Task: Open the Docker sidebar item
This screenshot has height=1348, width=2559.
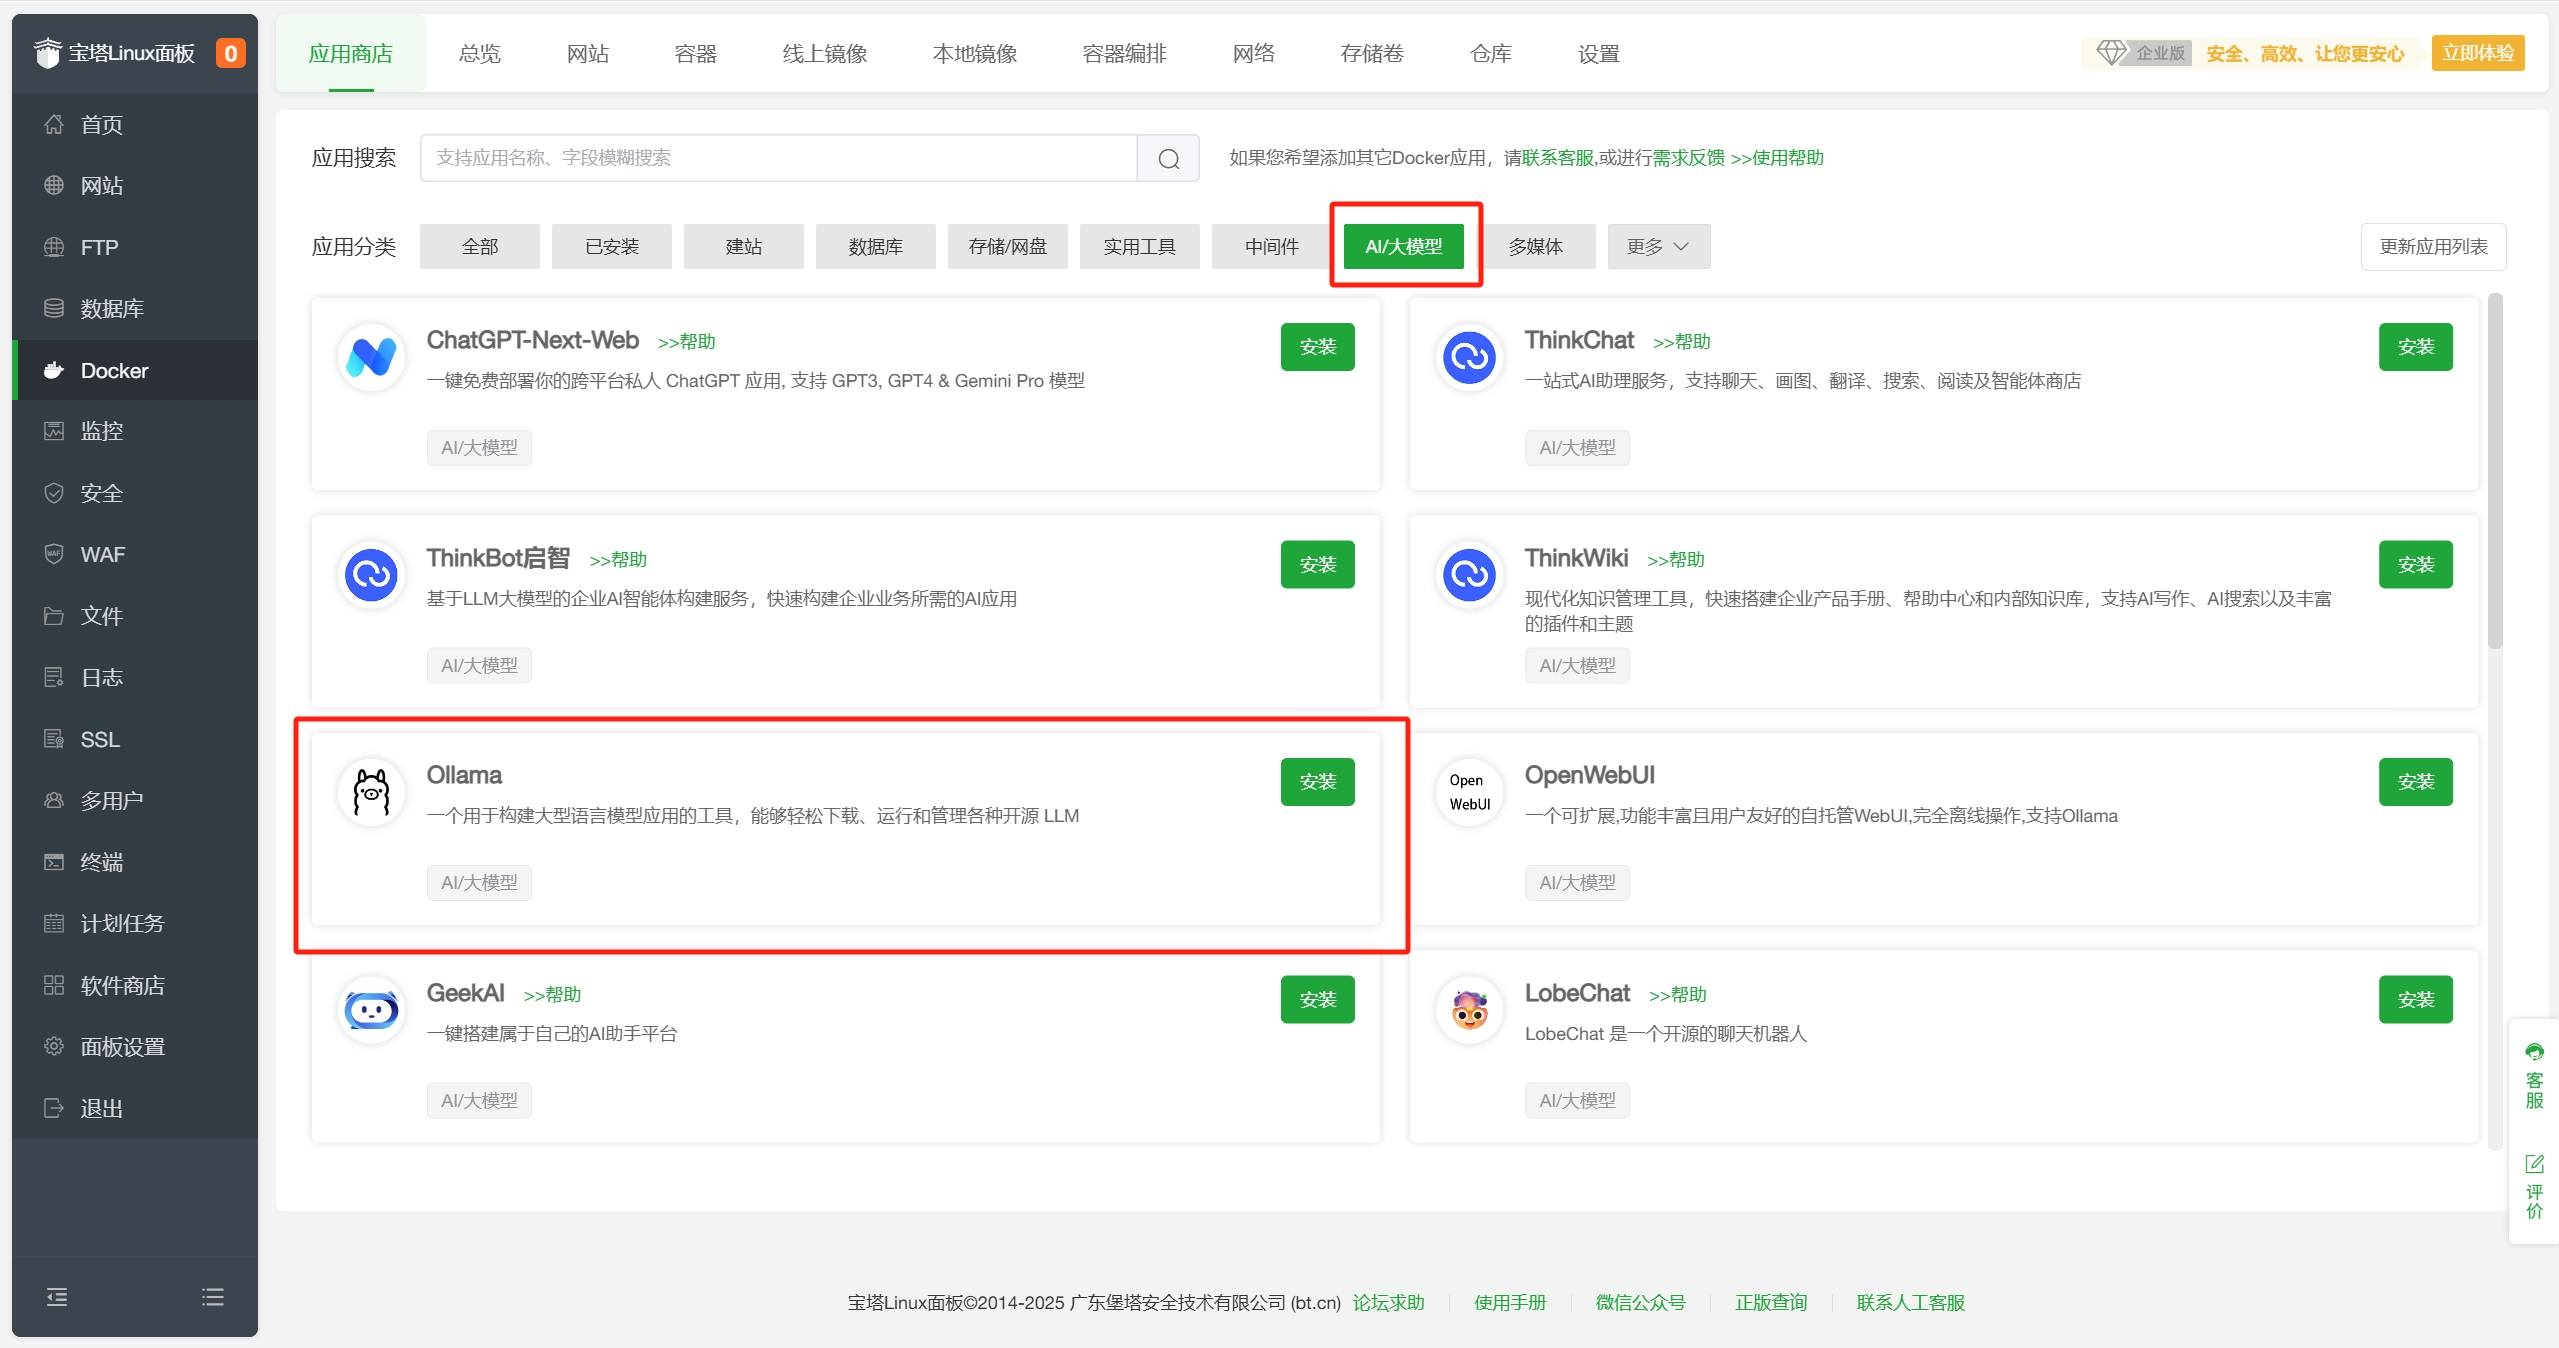Action: [114, 370]
